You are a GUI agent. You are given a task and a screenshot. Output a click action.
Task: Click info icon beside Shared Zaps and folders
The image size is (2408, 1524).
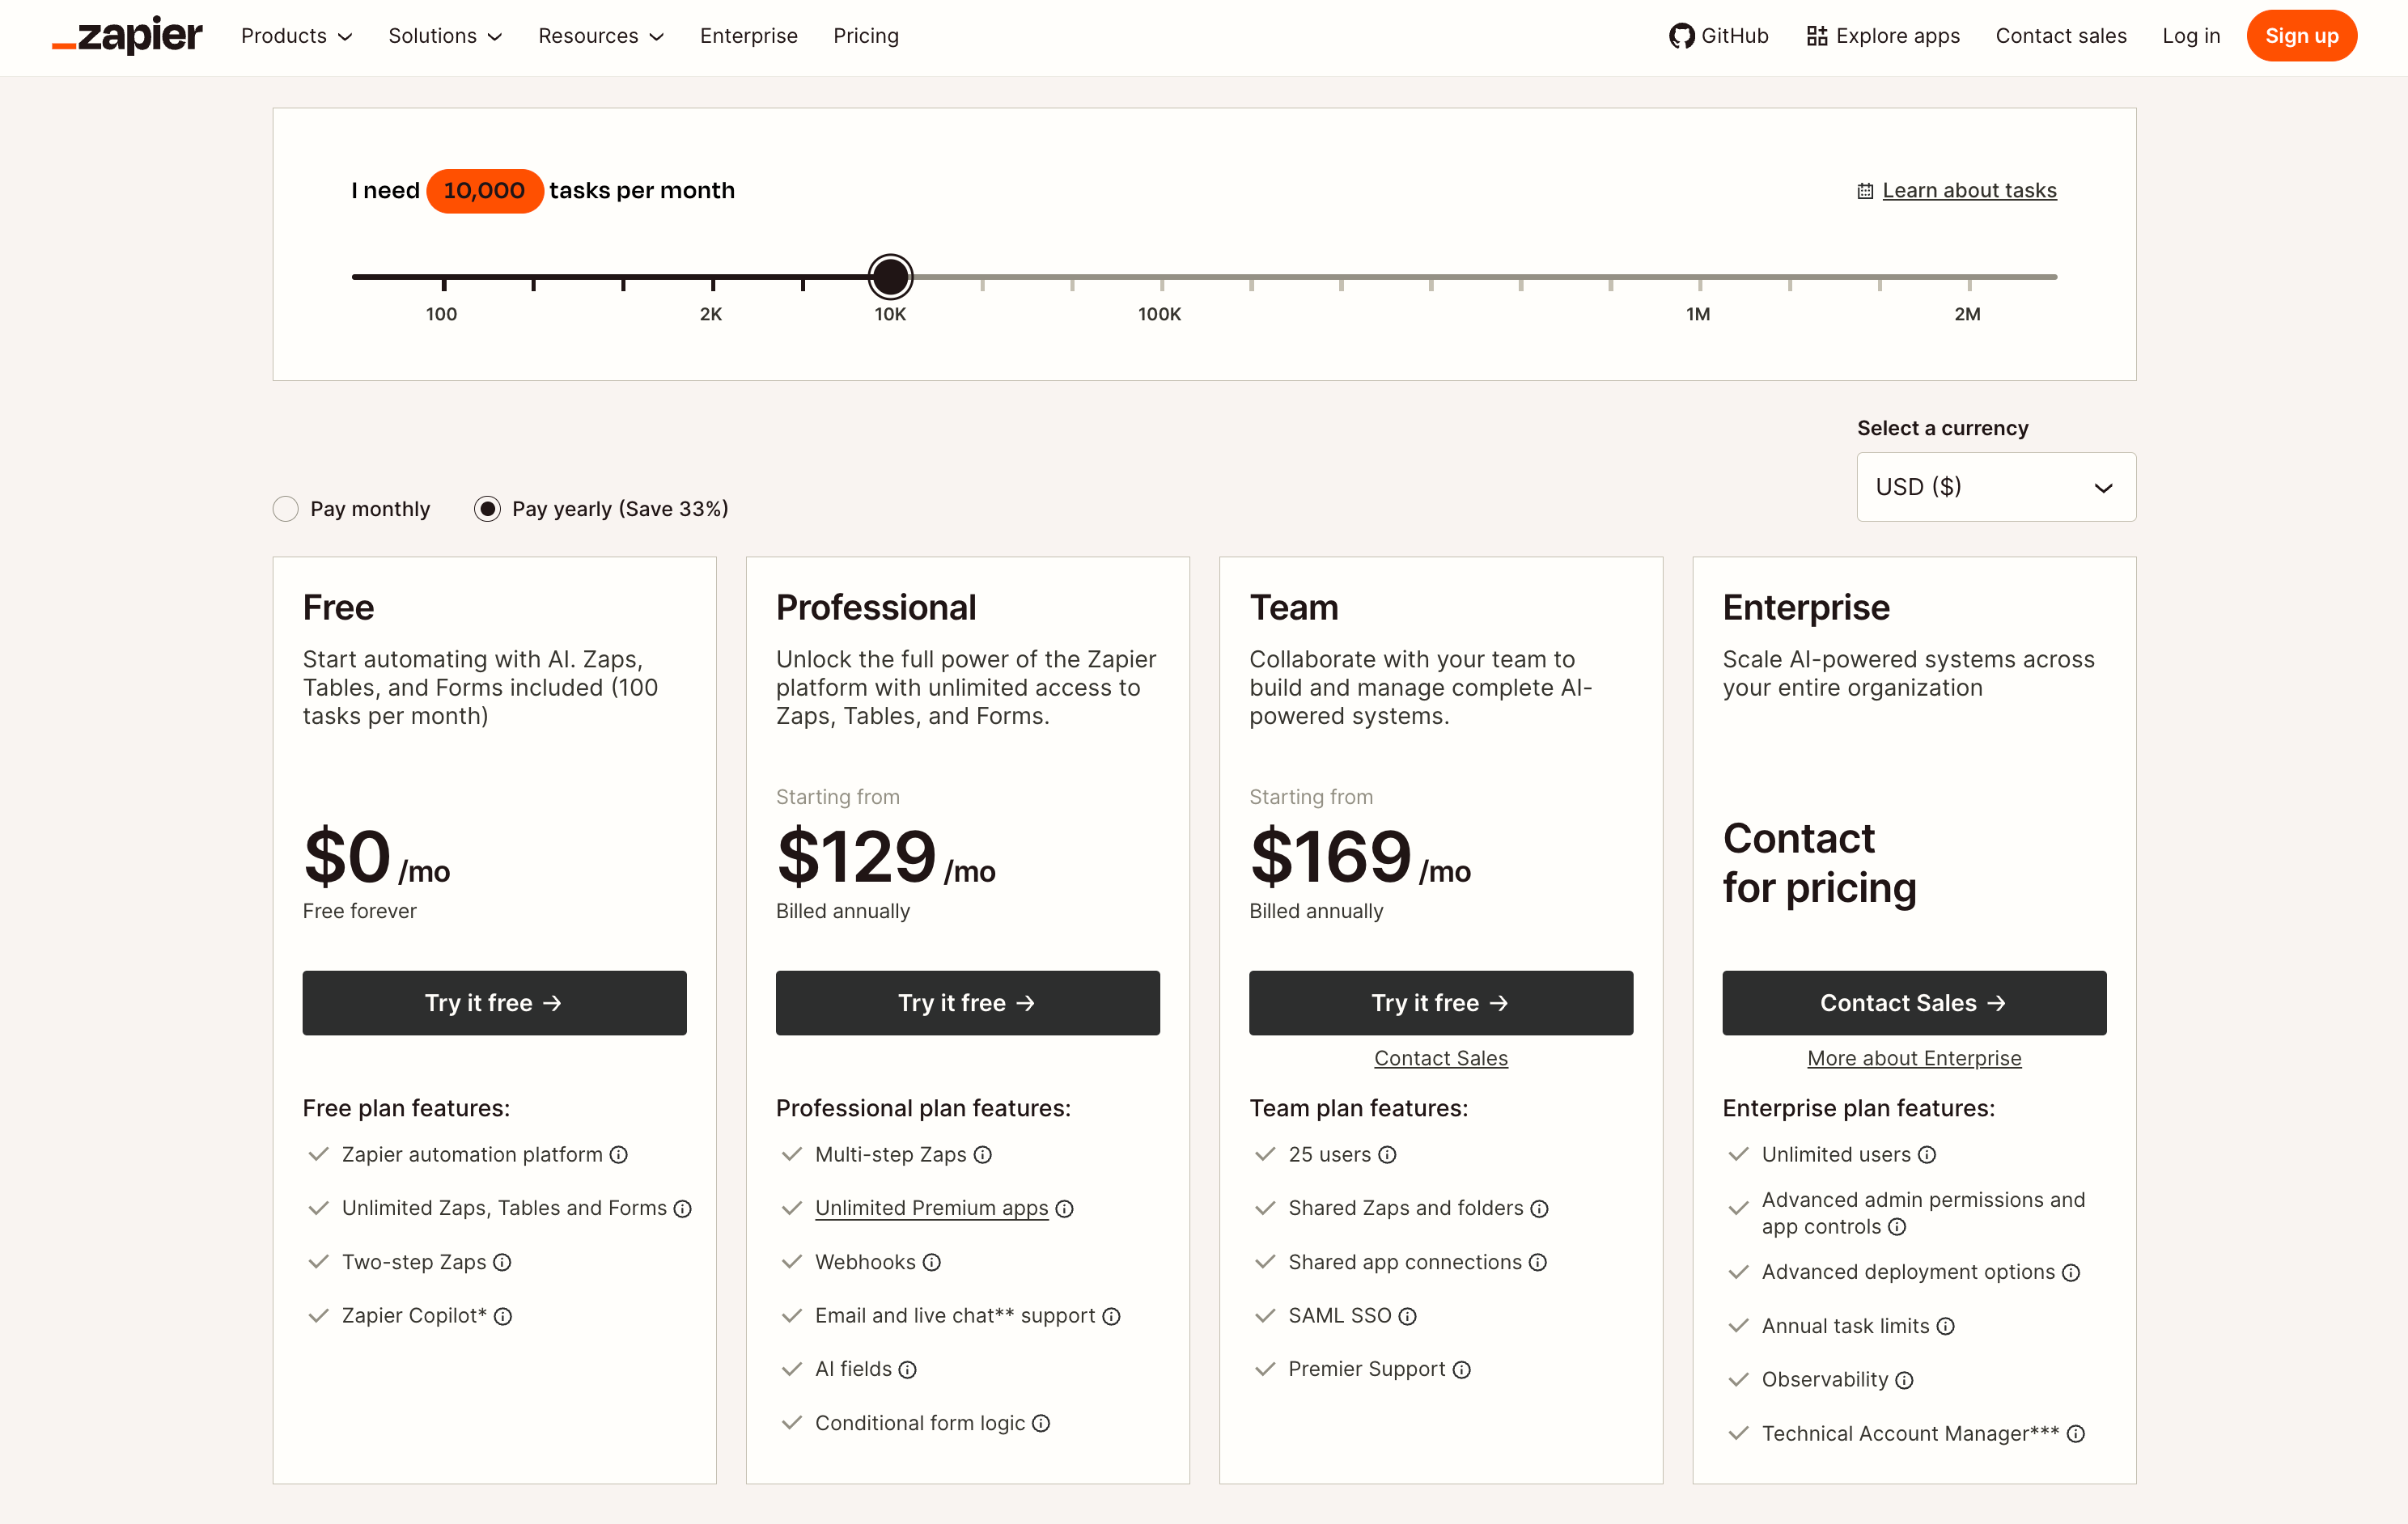1540,1209
